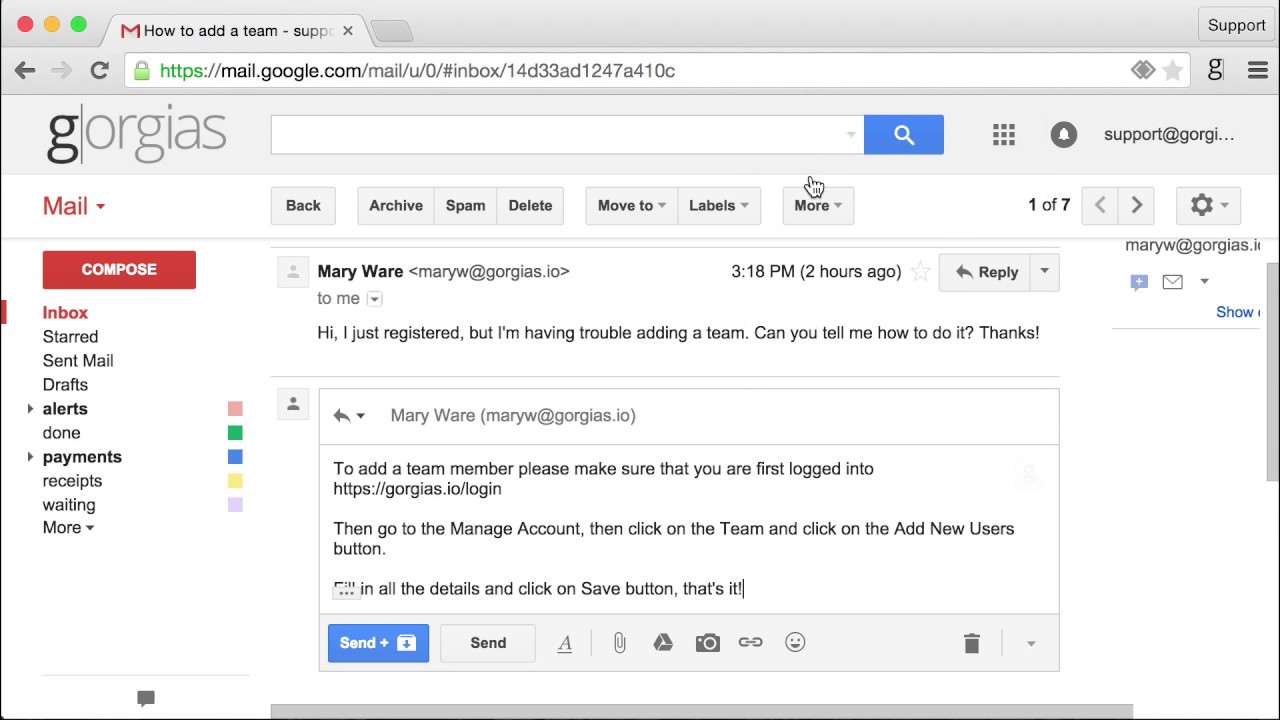Viewport: 1280px width, 720px height.
Task: Insert a photo with the camera icon
Action: pos(707,643)
